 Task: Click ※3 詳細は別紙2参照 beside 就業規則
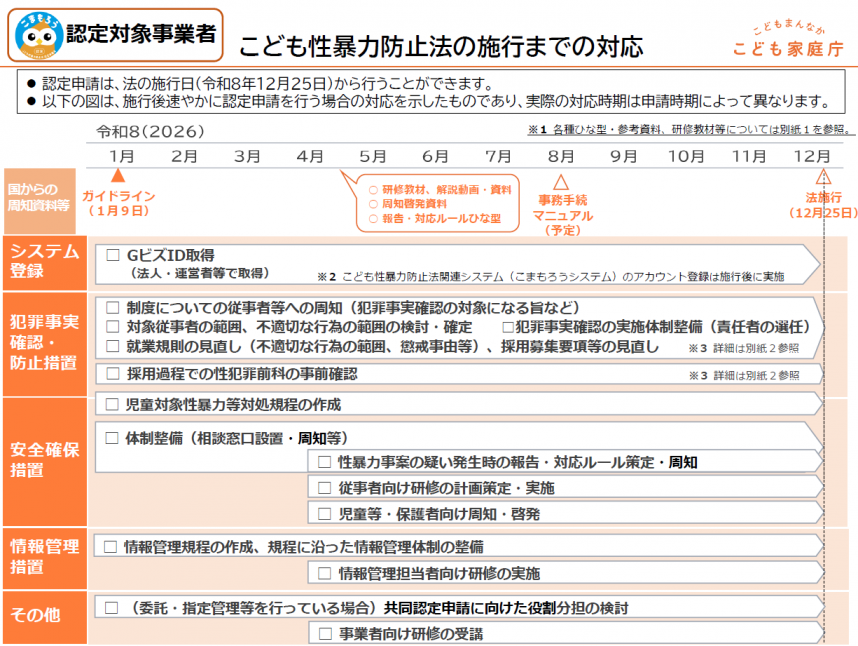[744, 348]
